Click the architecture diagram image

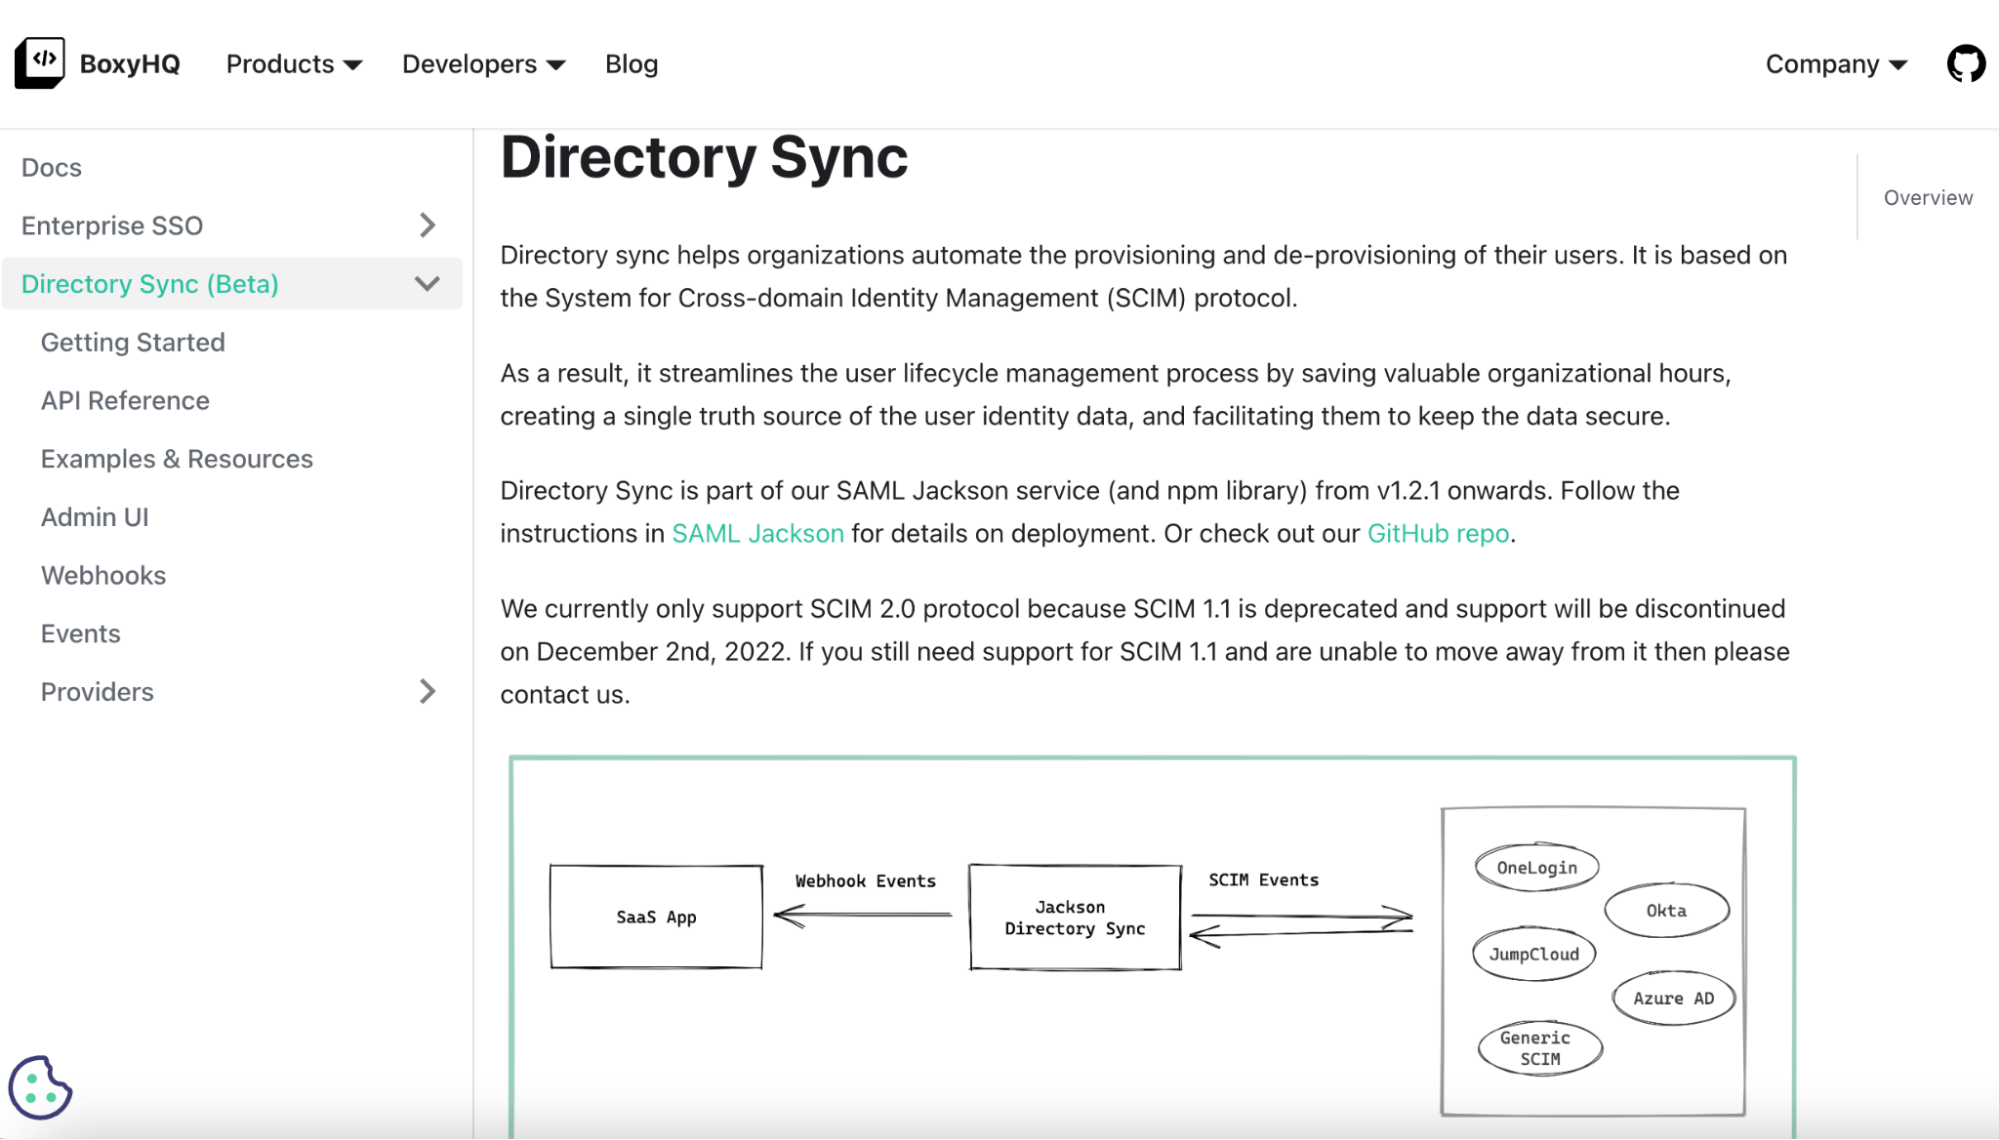click(1152, 947)
